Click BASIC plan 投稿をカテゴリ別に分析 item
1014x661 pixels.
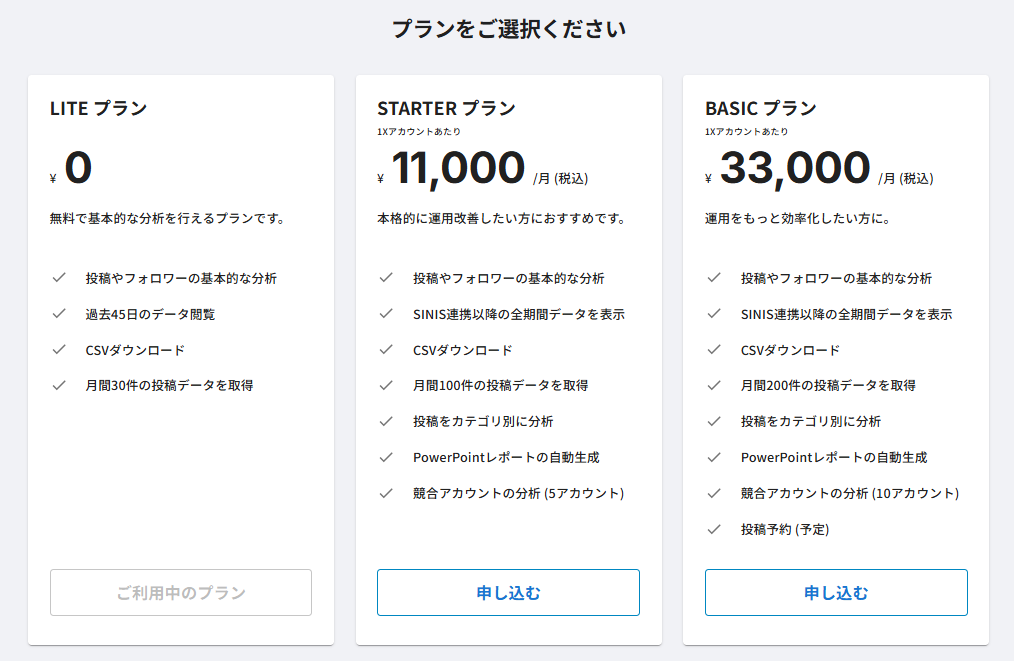point(810,422)
